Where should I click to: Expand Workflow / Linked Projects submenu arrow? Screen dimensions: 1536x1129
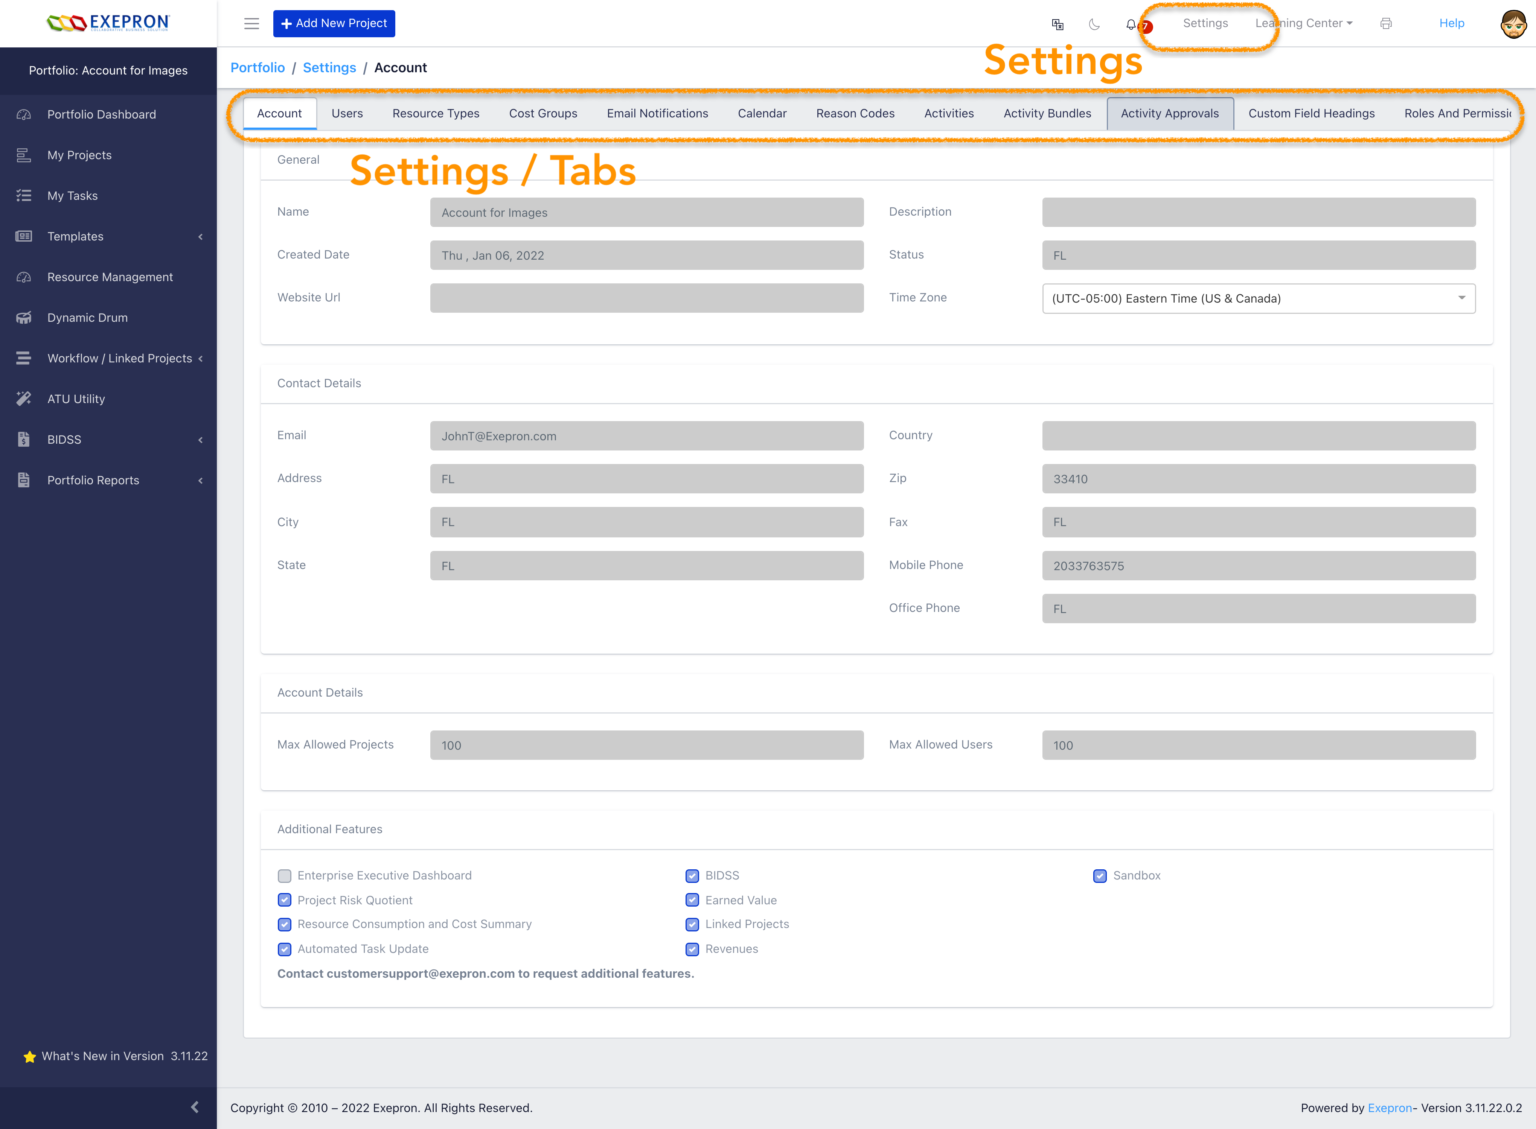[200, 359]
